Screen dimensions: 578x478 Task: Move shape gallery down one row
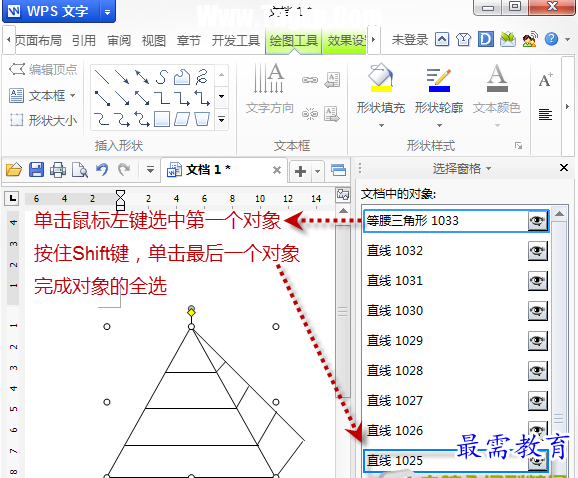pyautogui.click(x=222, y=97)
